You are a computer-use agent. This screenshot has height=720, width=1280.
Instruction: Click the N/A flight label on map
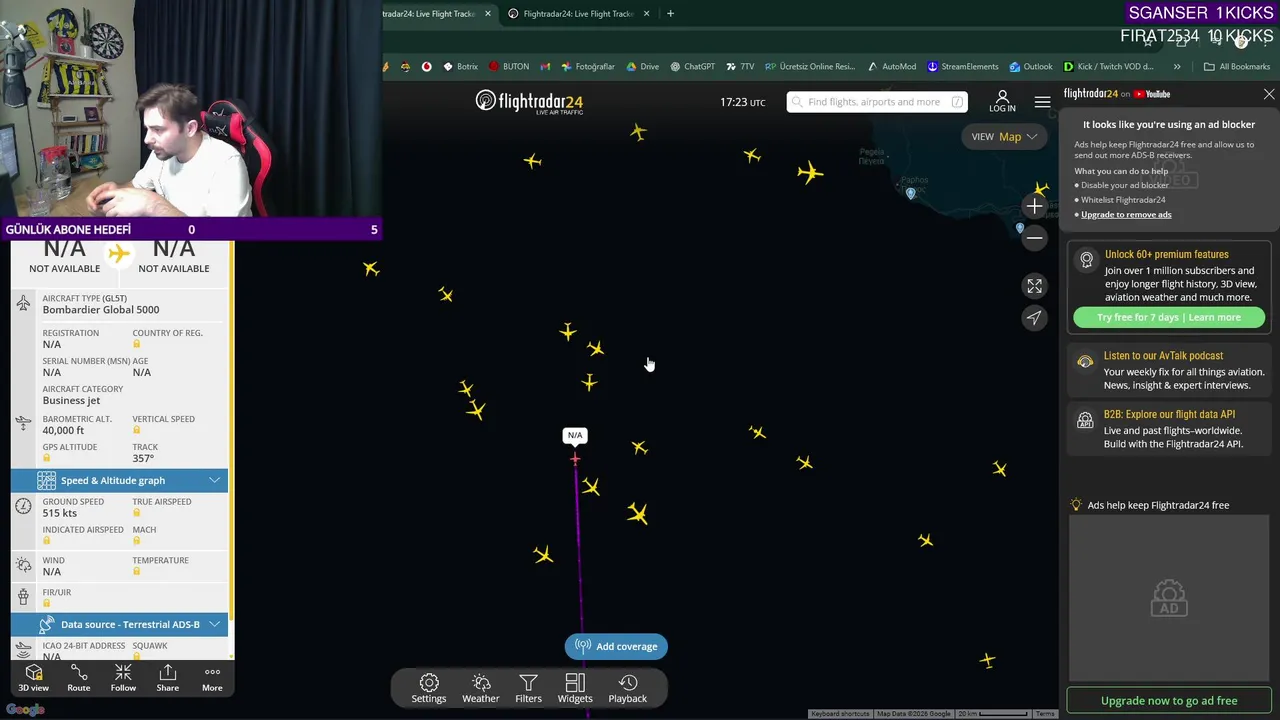(575, 435)
